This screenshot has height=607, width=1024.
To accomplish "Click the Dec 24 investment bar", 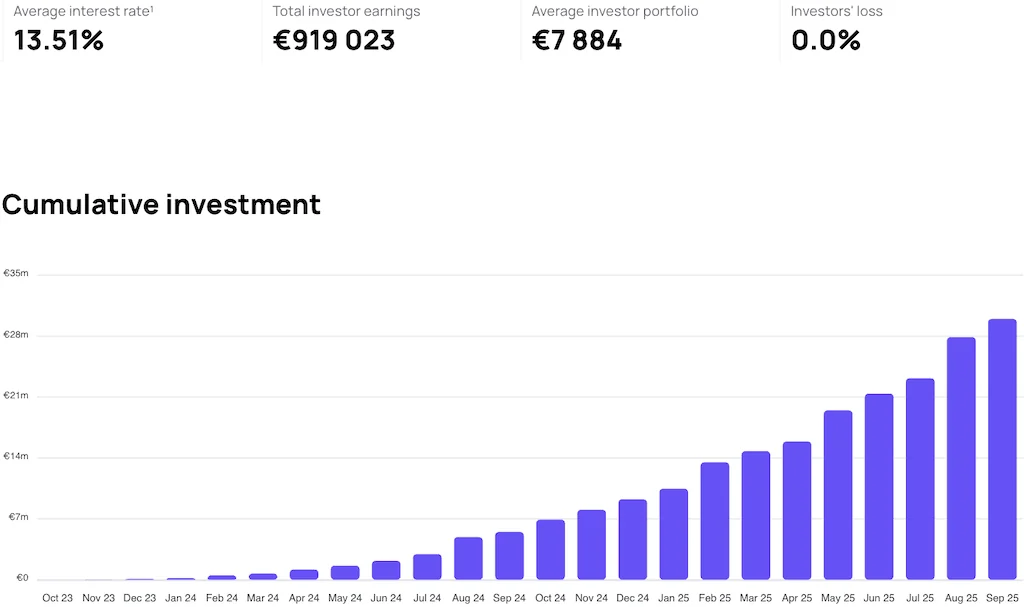I will click(x=633, y=539).
